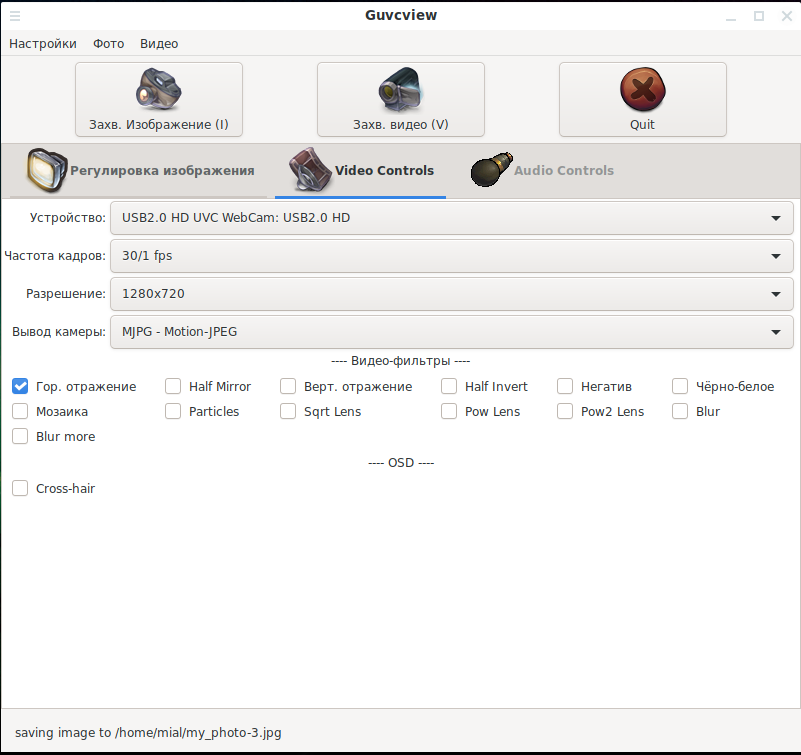Image resolution: width=801 pixels, height=755 pixels.
Task: Enable the Blur more filter
Action: pyautogui.click(x=20, y=436)
